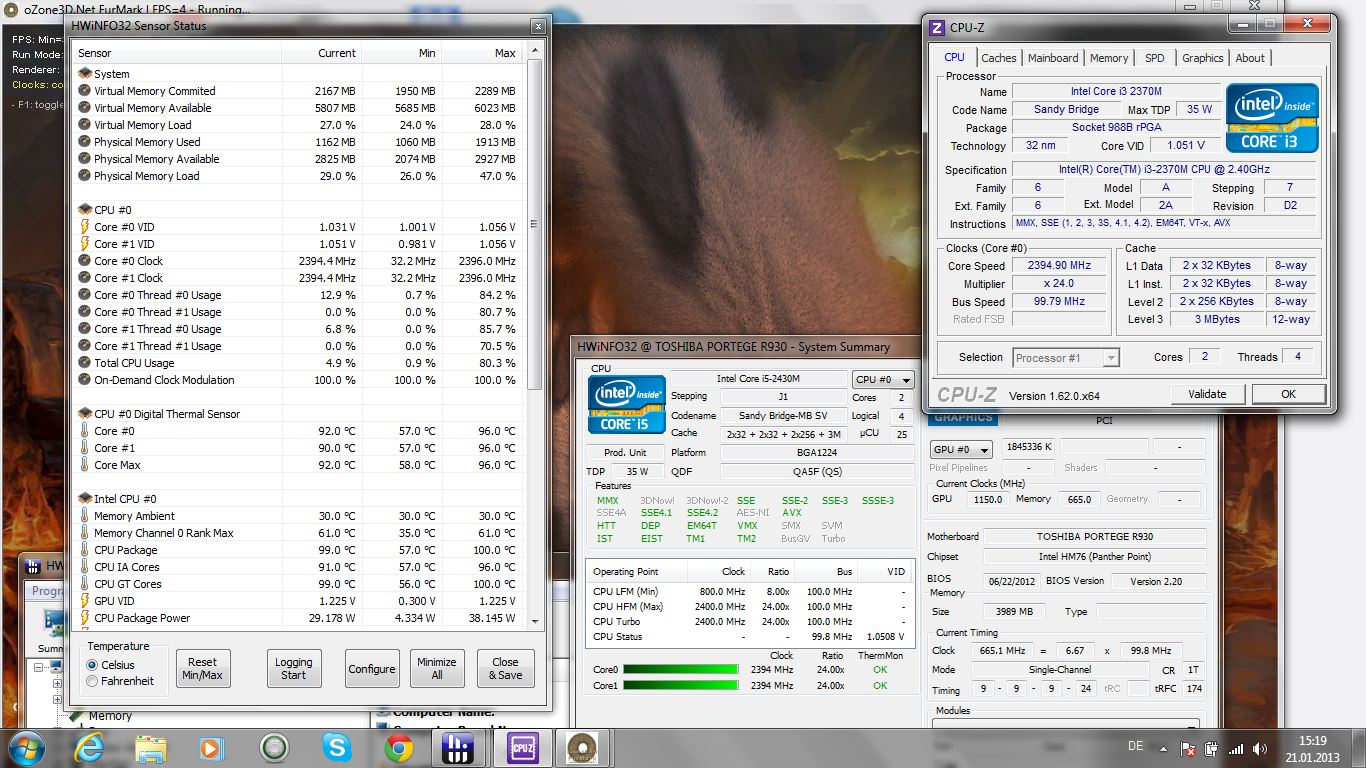Screen dimensions: 1366x768
Task: Click the lightning icon beside CPU Package Power
Action: [85, 618]
